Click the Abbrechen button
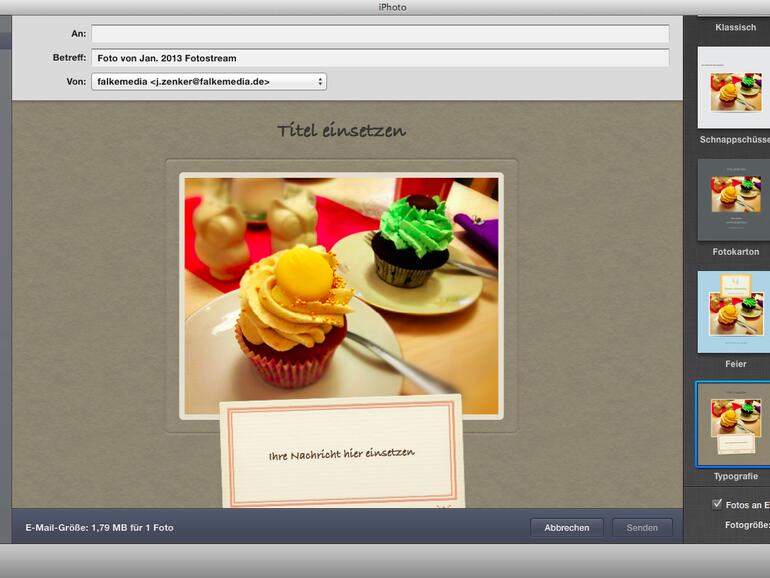 click(567, 528)
